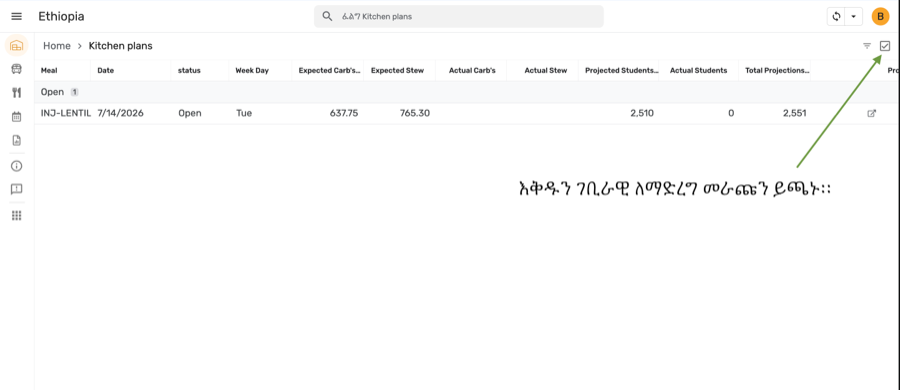Click the magnifier search icon
The image size is (900, 390).
point(327,16)
